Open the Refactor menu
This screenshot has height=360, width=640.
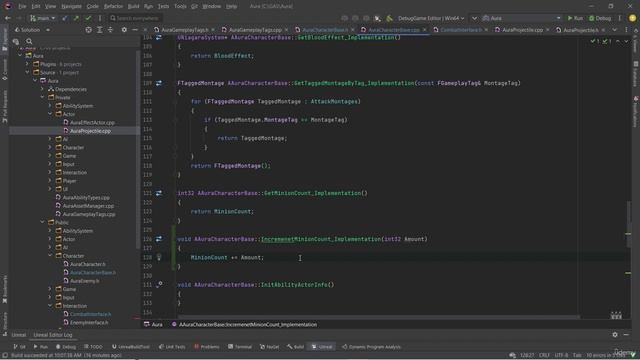pos(113,7)
